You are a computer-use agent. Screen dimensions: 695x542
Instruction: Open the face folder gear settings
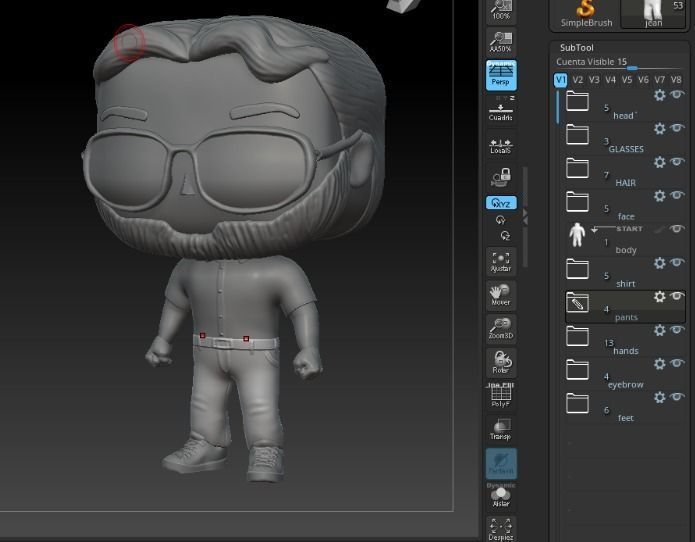click(x=660, y=195)
